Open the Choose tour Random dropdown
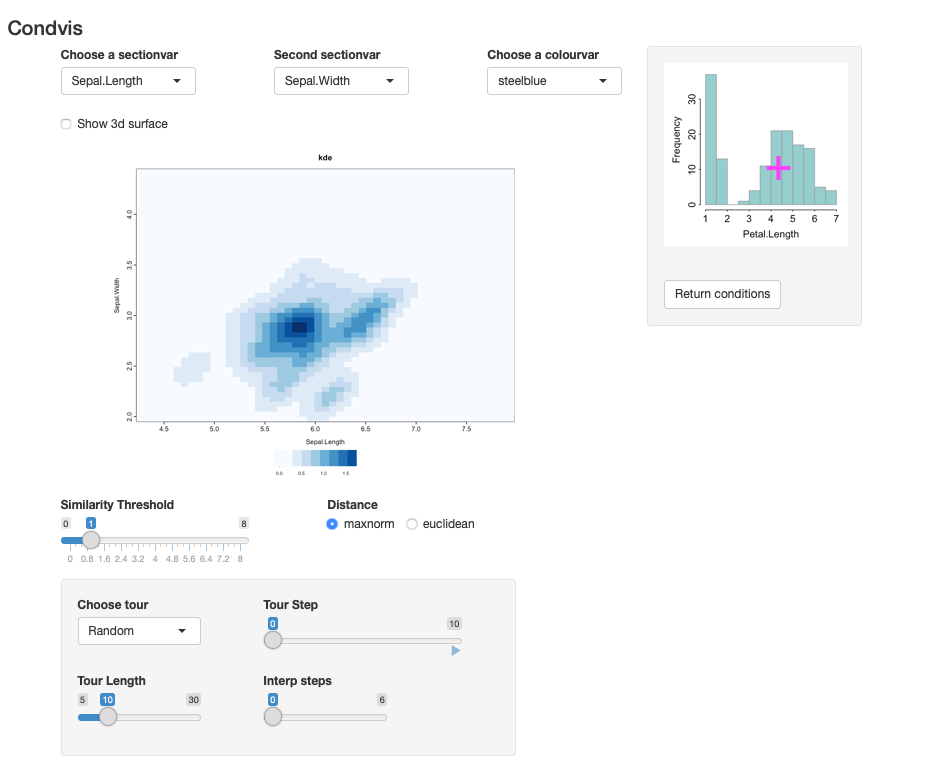Screen dimensions: 950x764 (x=139, y=631)
